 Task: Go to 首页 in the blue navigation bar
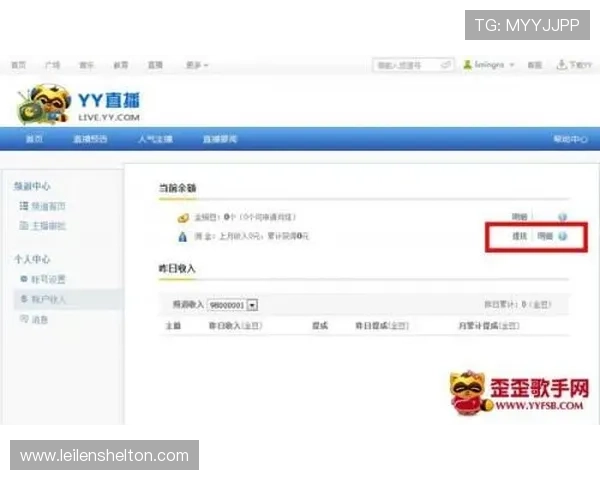tap(34, 139)
